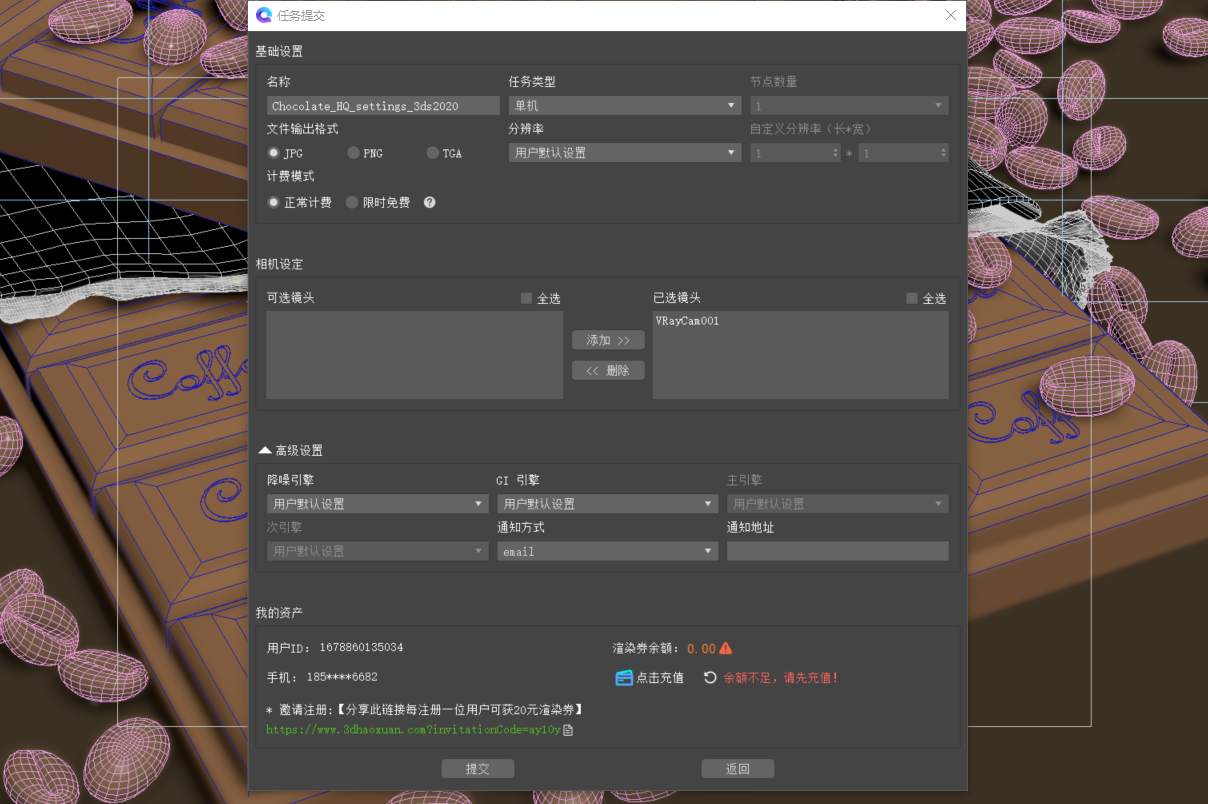Screen dimensions: 1208x804
Task: Click the app logo in title bar
Action: tap(264, 15)
